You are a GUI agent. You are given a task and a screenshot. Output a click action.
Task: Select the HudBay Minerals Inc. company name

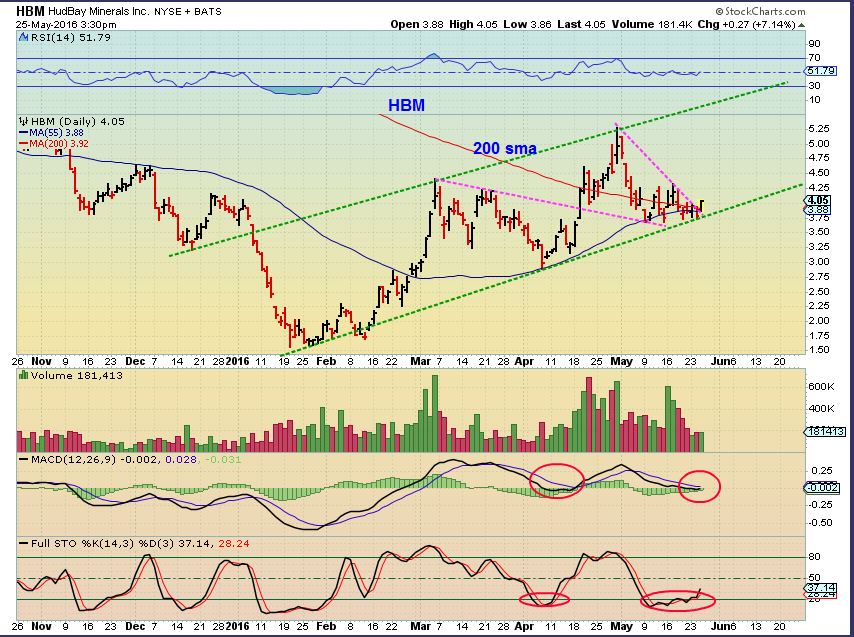[x=98, y=11]
